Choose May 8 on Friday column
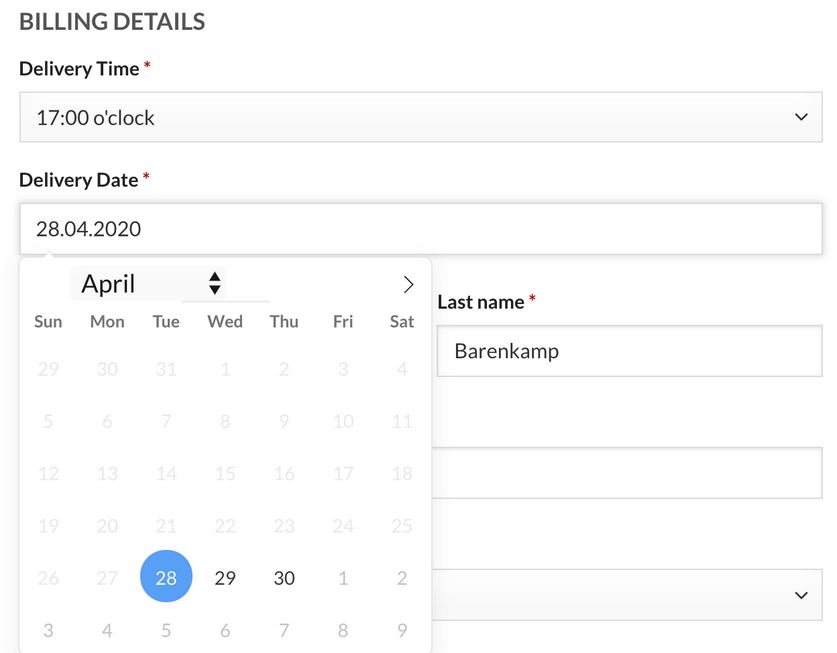837x653 pixels. (x=343, y=630)
